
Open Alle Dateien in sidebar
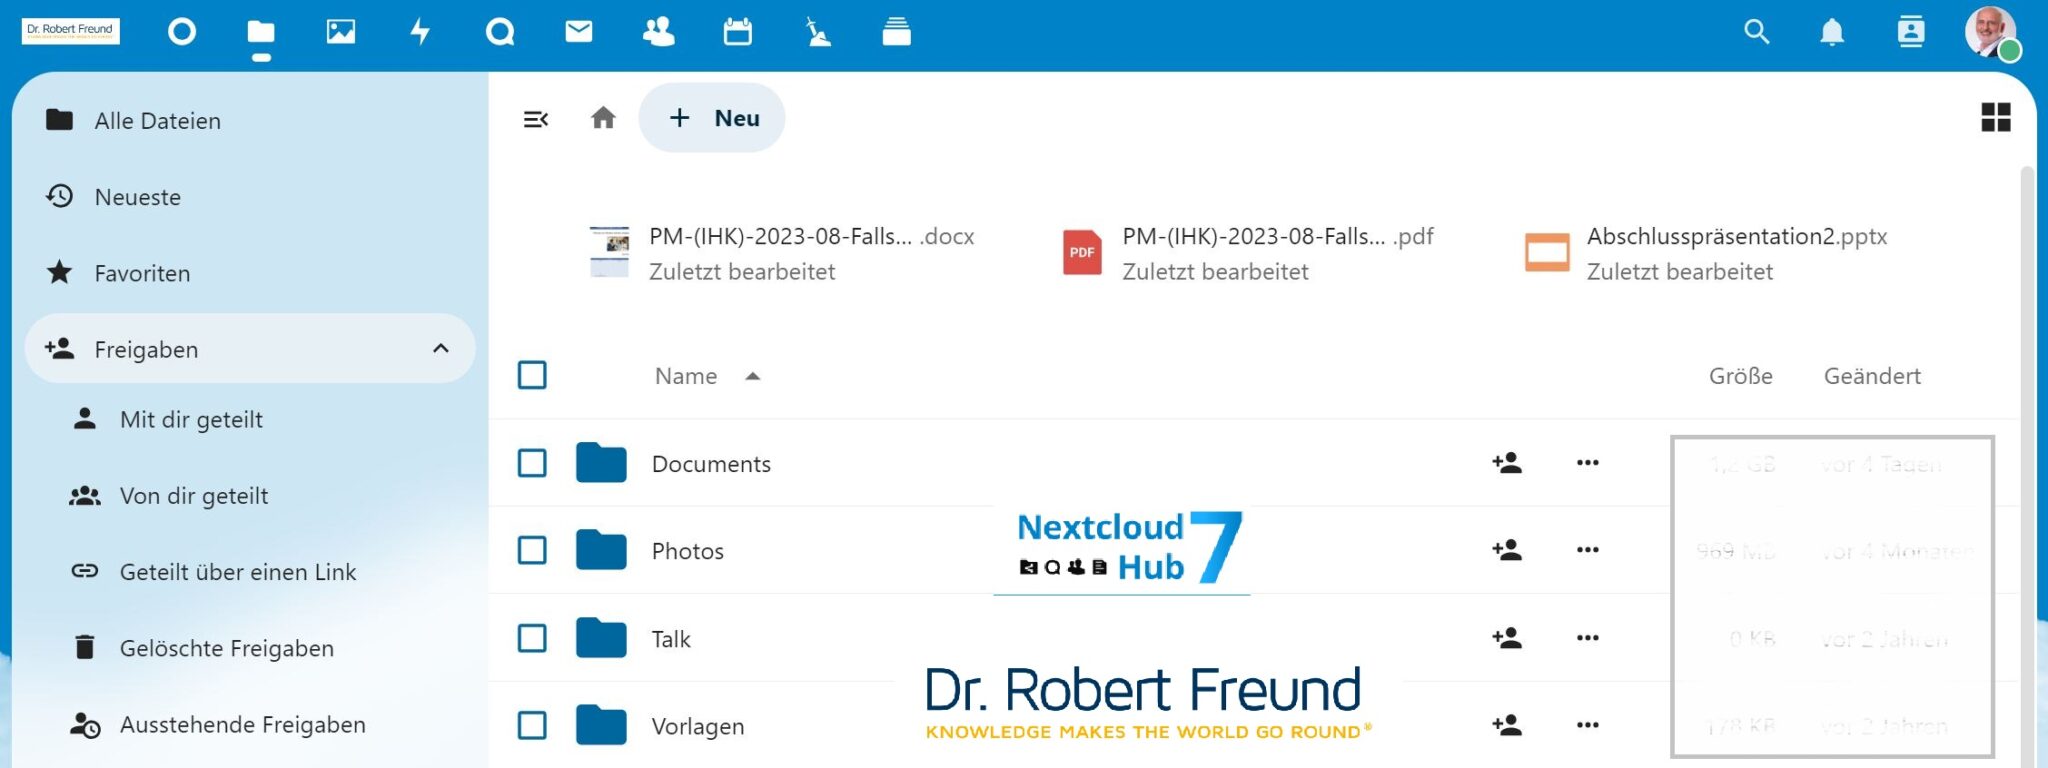(249, 120)
